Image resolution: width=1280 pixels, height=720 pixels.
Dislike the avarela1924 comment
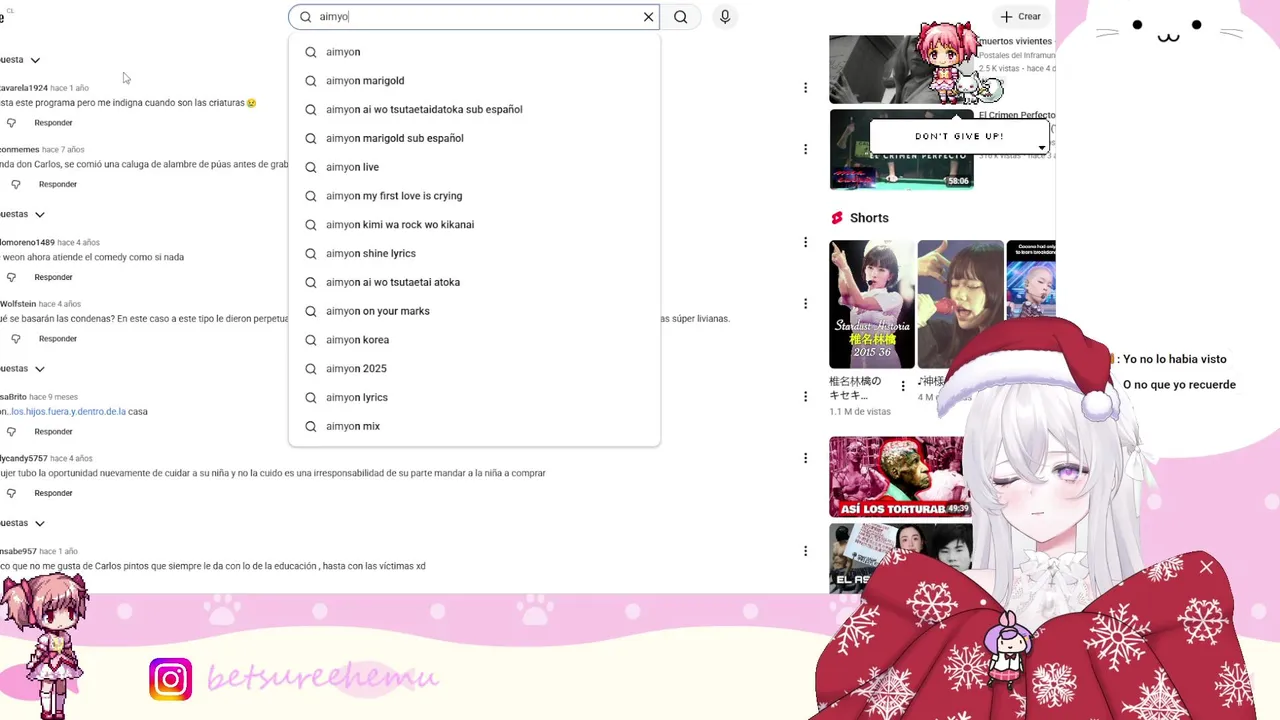(11, 123)
